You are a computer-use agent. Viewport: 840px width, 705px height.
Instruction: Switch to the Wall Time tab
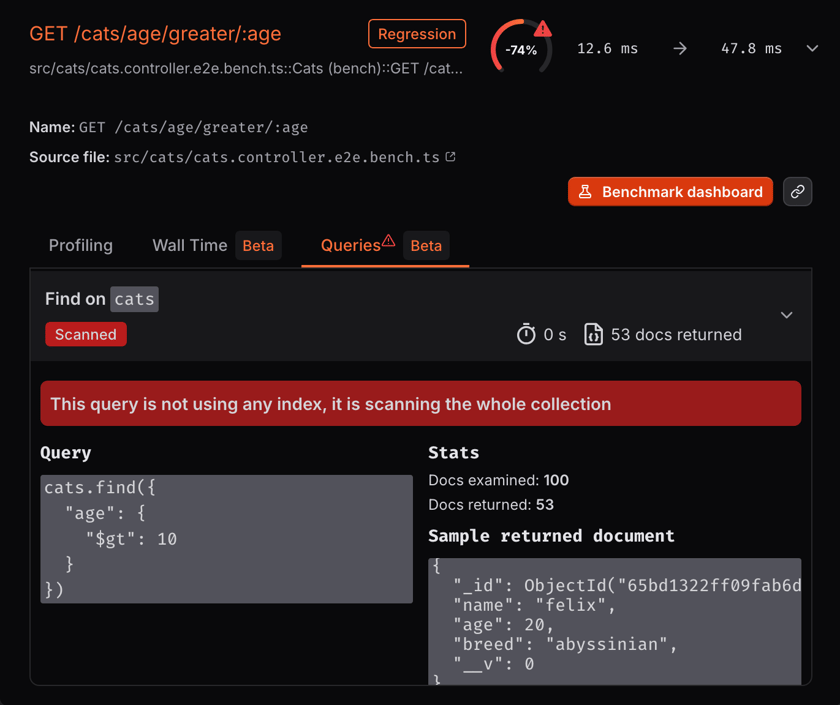(190, 245)
